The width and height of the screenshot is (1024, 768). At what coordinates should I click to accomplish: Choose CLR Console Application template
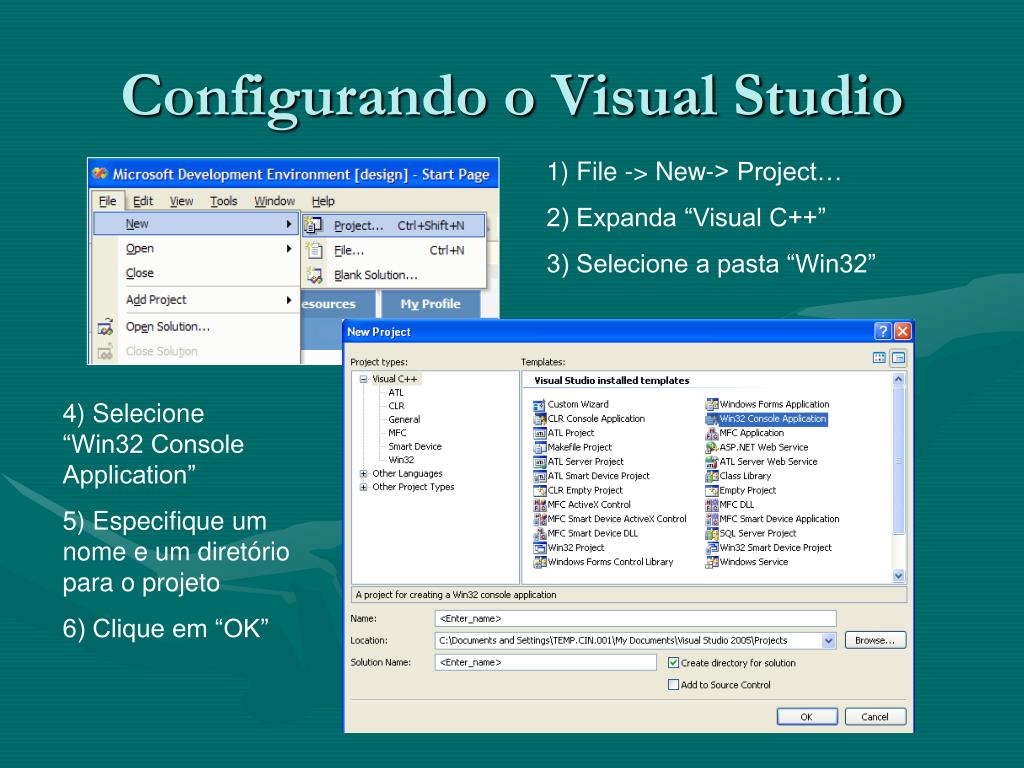pos(589,419)
